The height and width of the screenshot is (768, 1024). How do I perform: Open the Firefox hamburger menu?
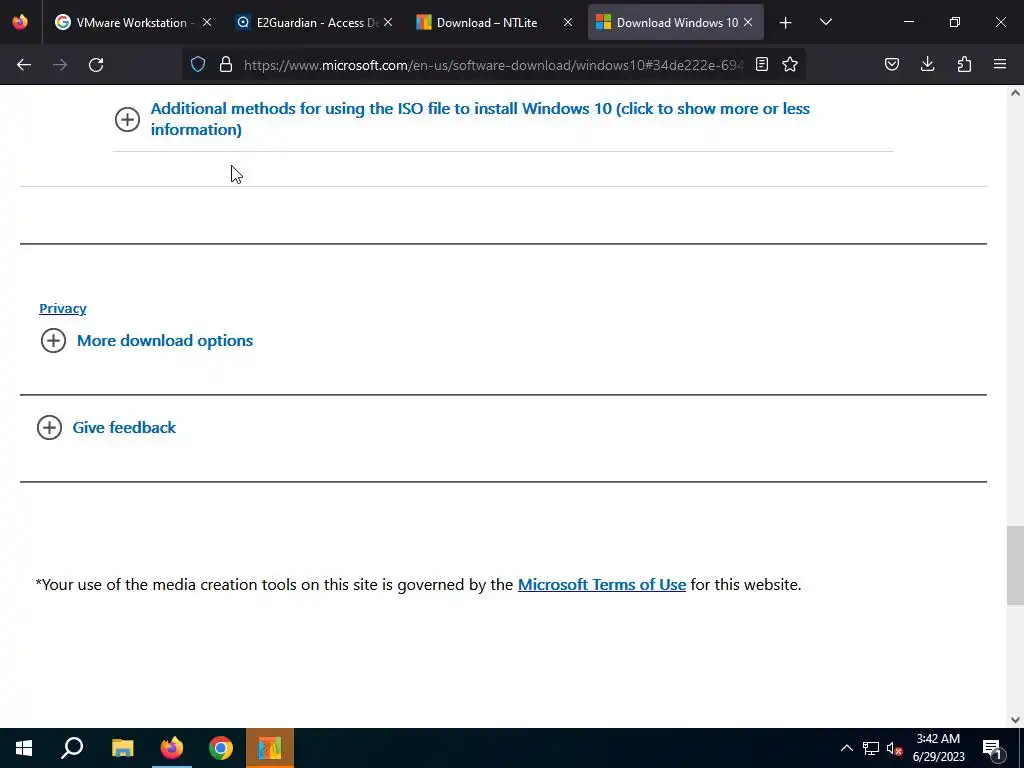point(1000,64)
